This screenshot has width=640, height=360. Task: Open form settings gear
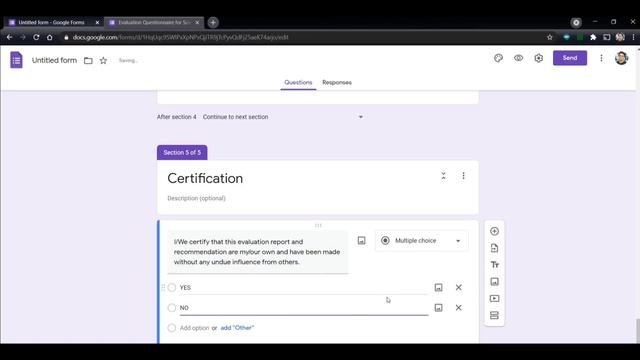(x=539, y=58)
